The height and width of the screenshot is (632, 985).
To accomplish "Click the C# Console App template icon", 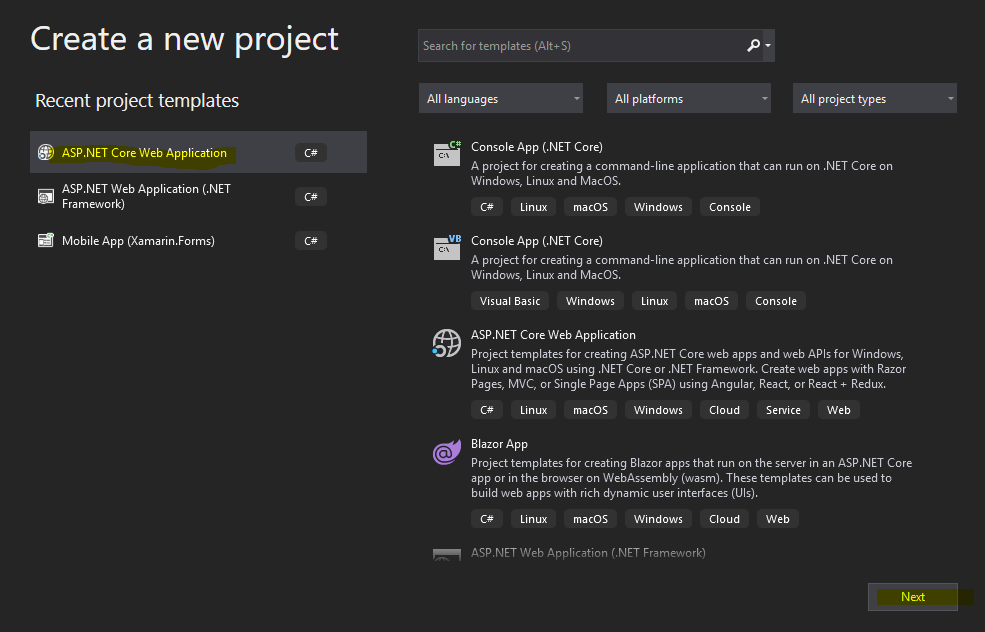I will pyautogui.click(x=447, y=153).
